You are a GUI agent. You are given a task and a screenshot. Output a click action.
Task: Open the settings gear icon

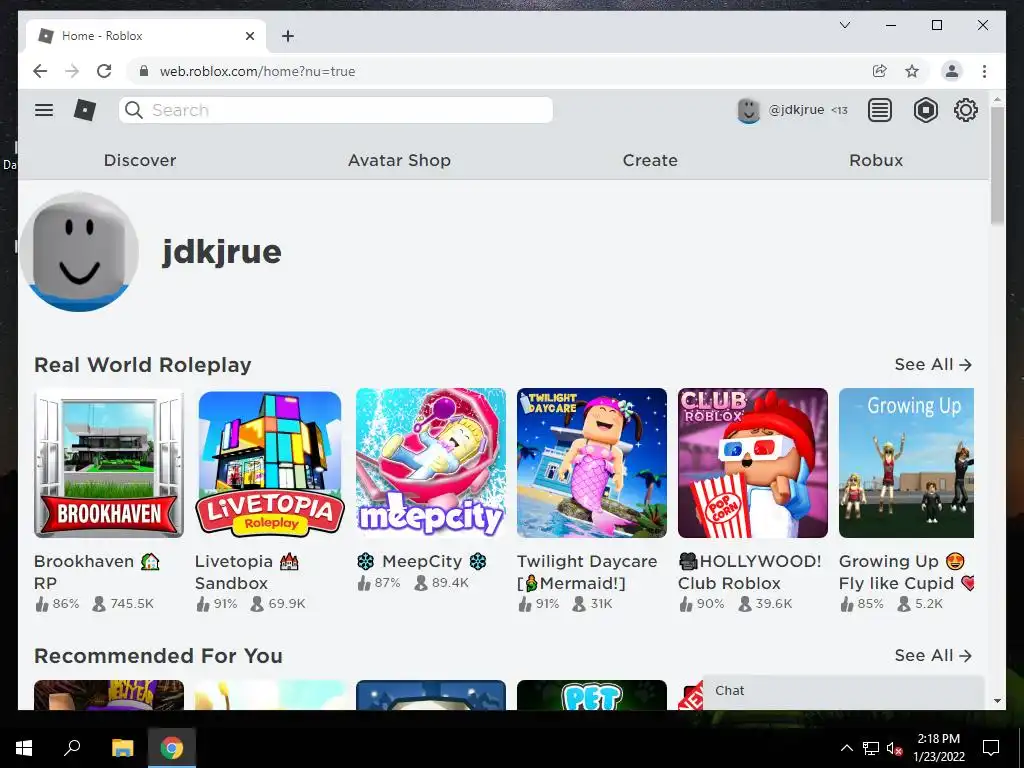[966, 110]
